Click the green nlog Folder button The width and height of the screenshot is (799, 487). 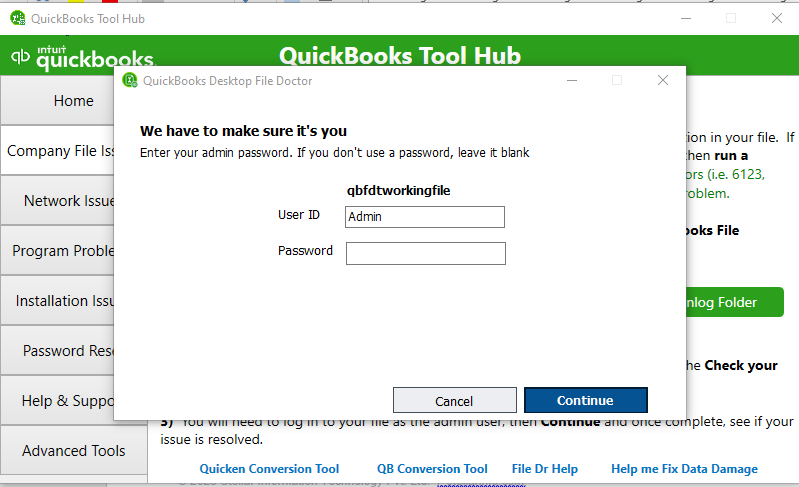click(734, 302)
